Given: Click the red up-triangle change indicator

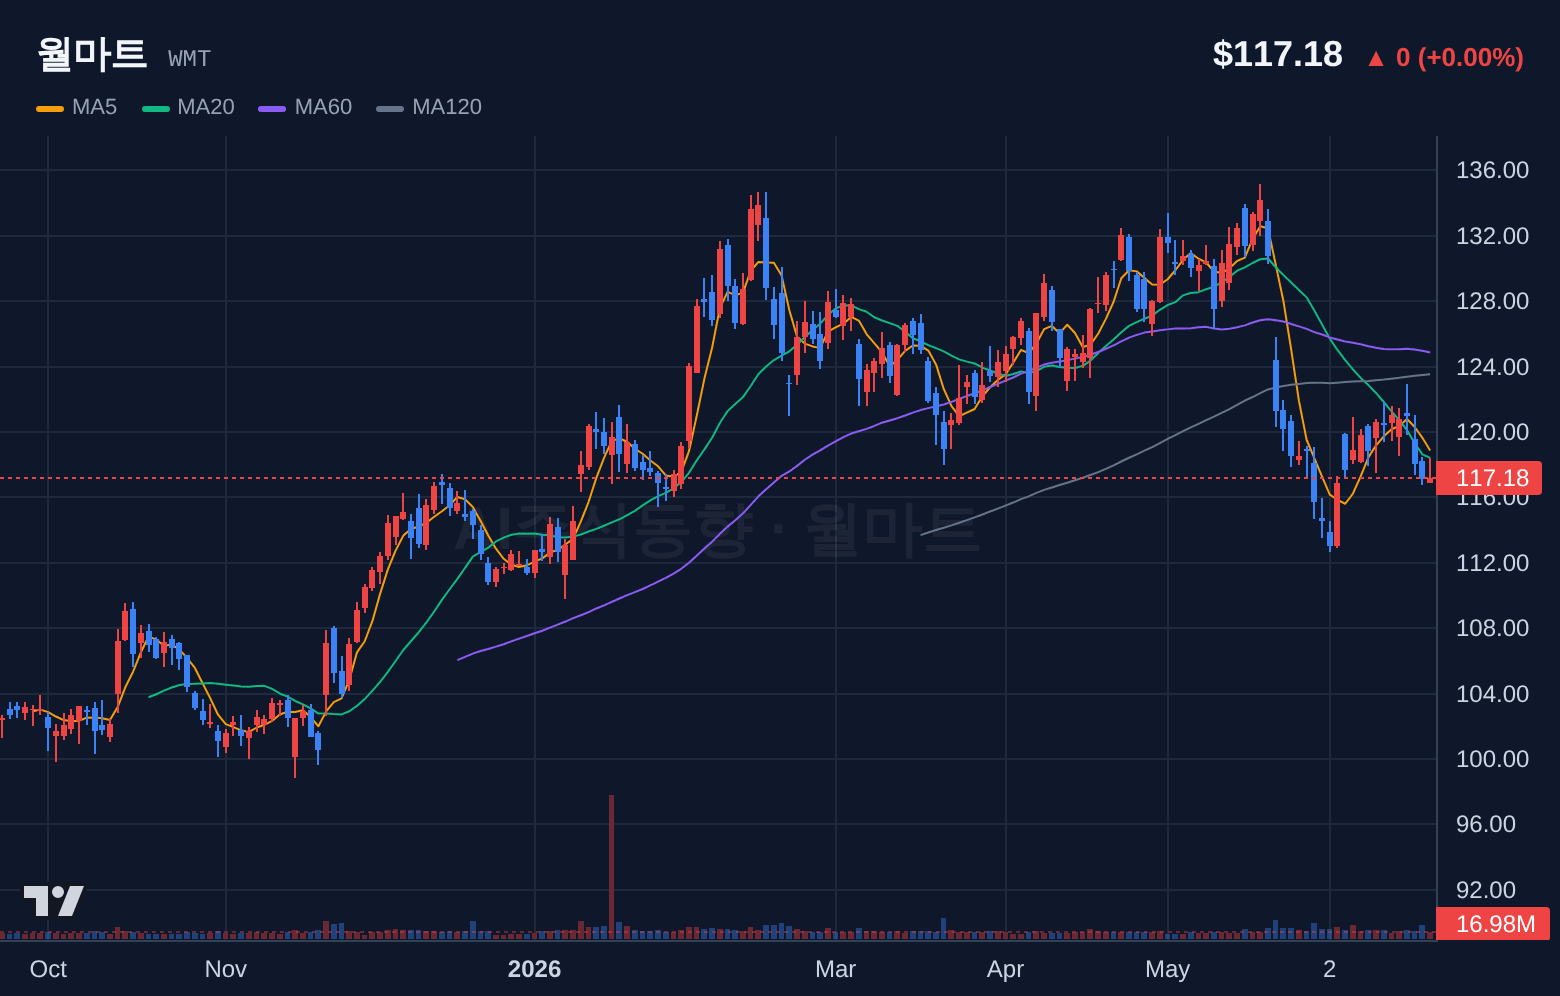Looking at the screenshot, I should (1376, 58).
